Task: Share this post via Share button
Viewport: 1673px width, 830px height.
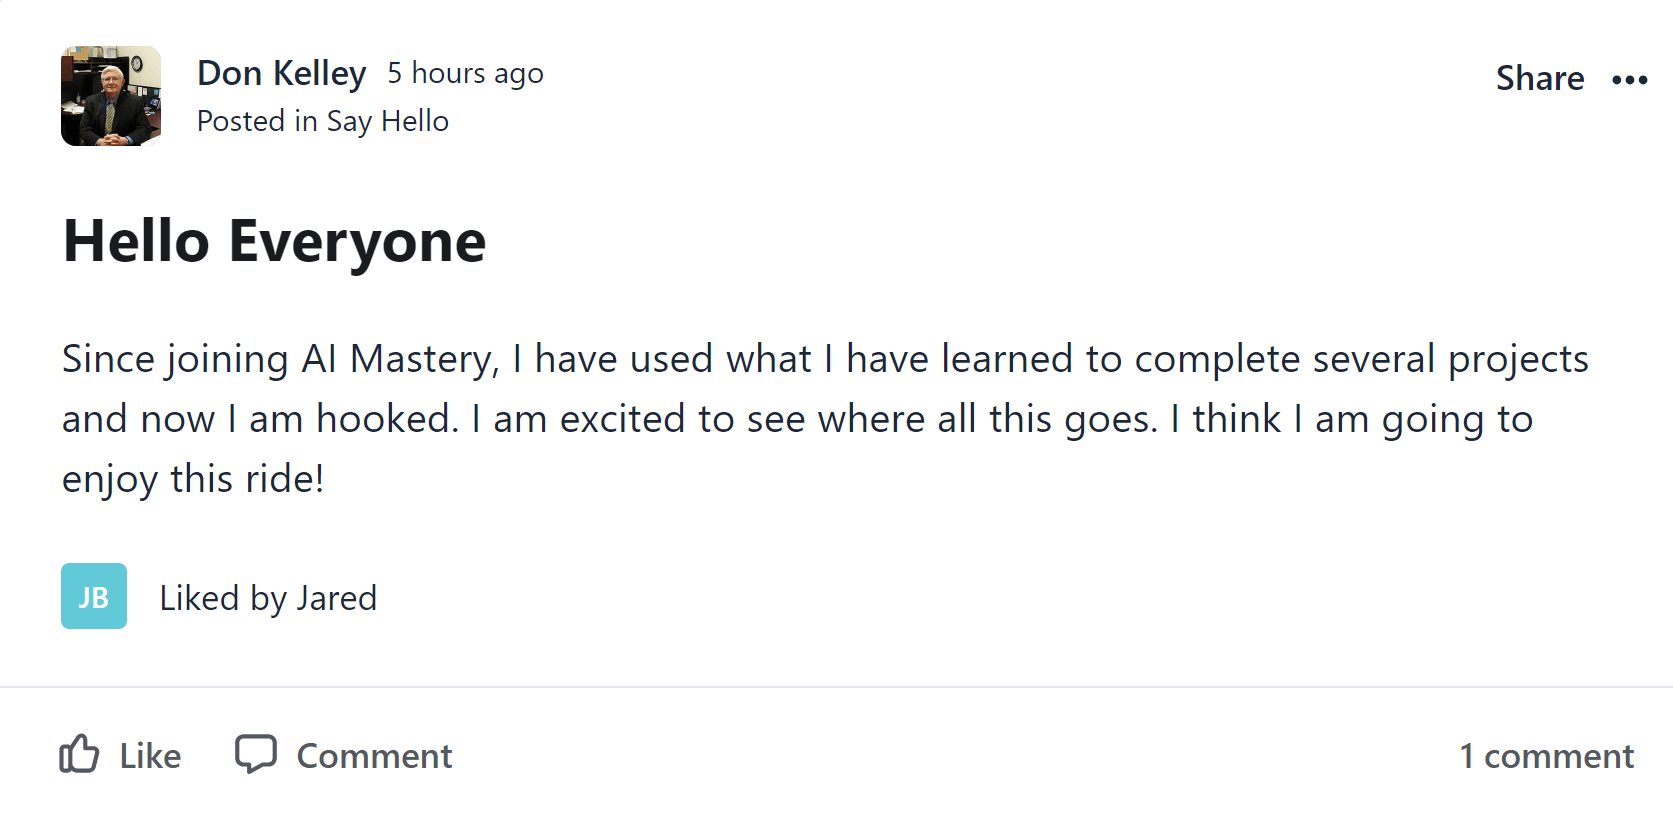Action: [x=1540, y=78]
